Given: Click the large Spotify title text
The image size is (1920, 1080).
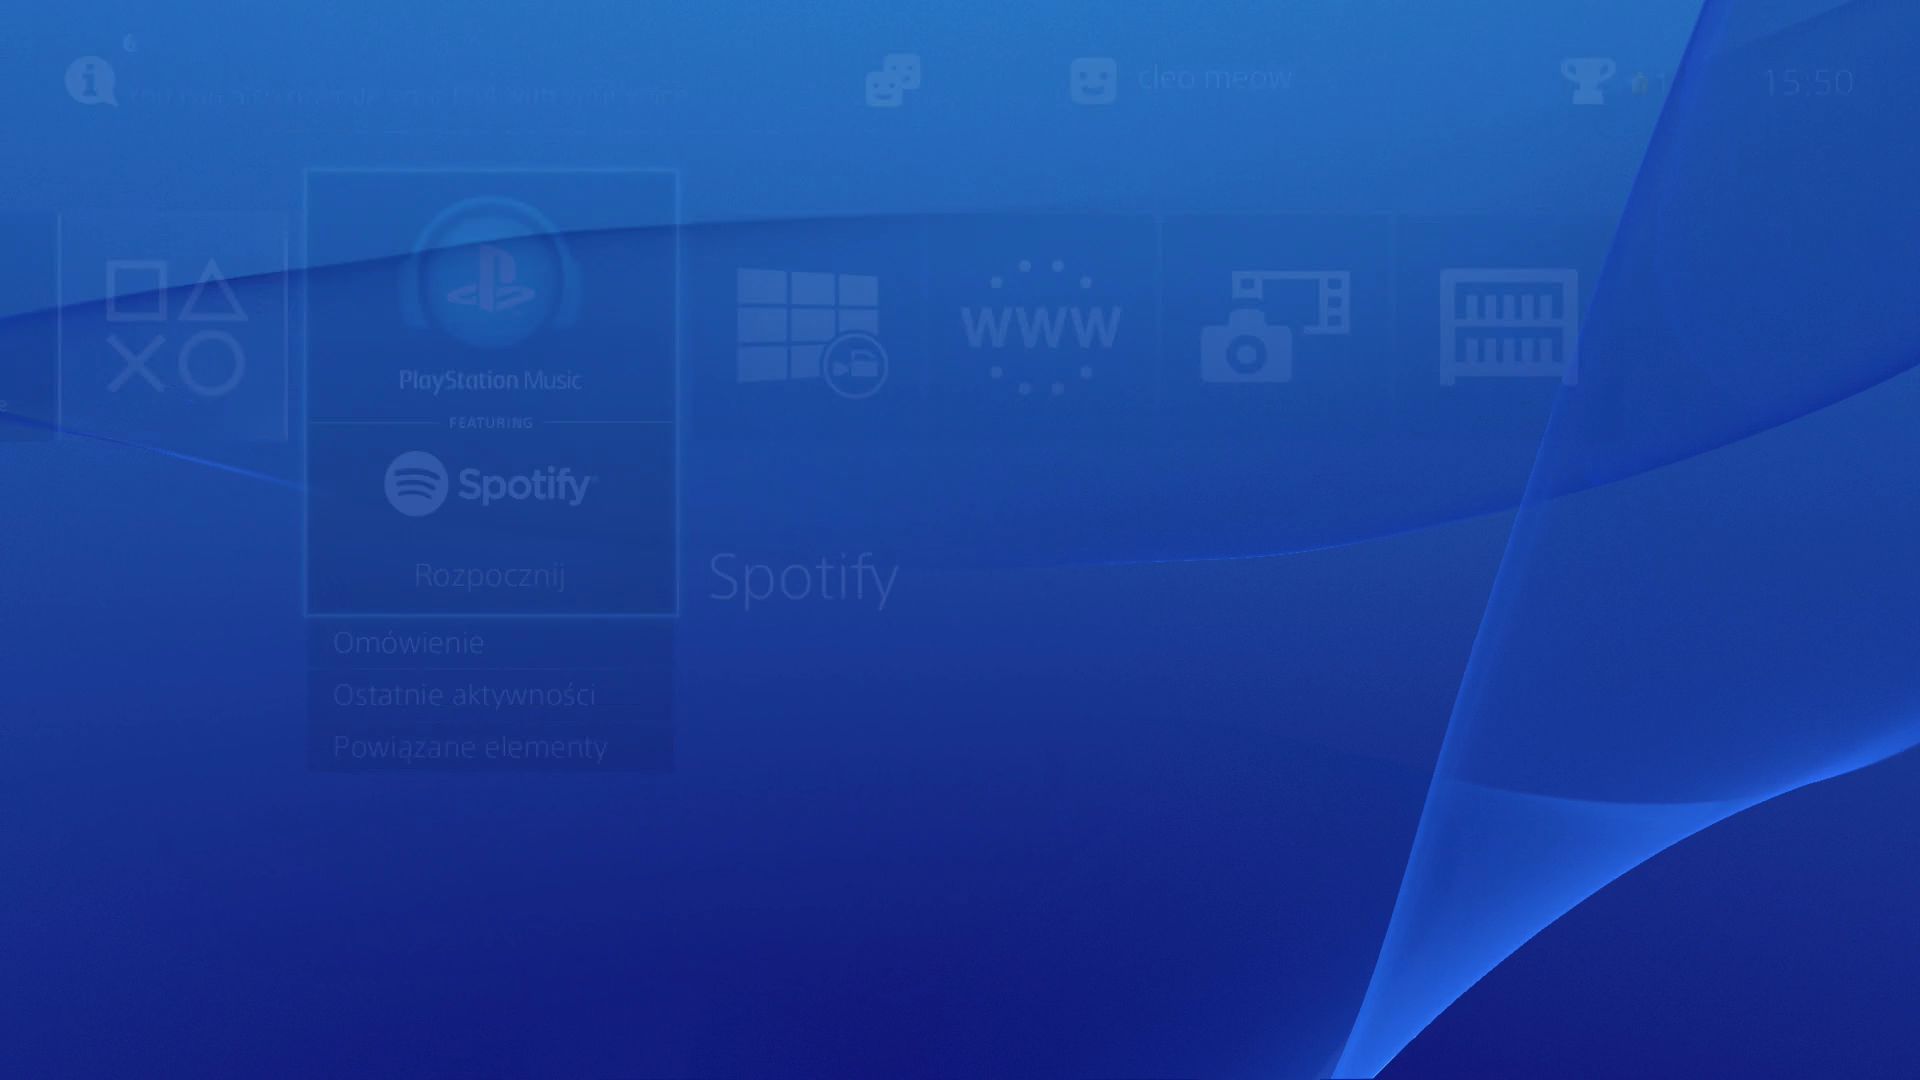Looking at the screenshot, I should pyautogui.click(x=803, y=578).
